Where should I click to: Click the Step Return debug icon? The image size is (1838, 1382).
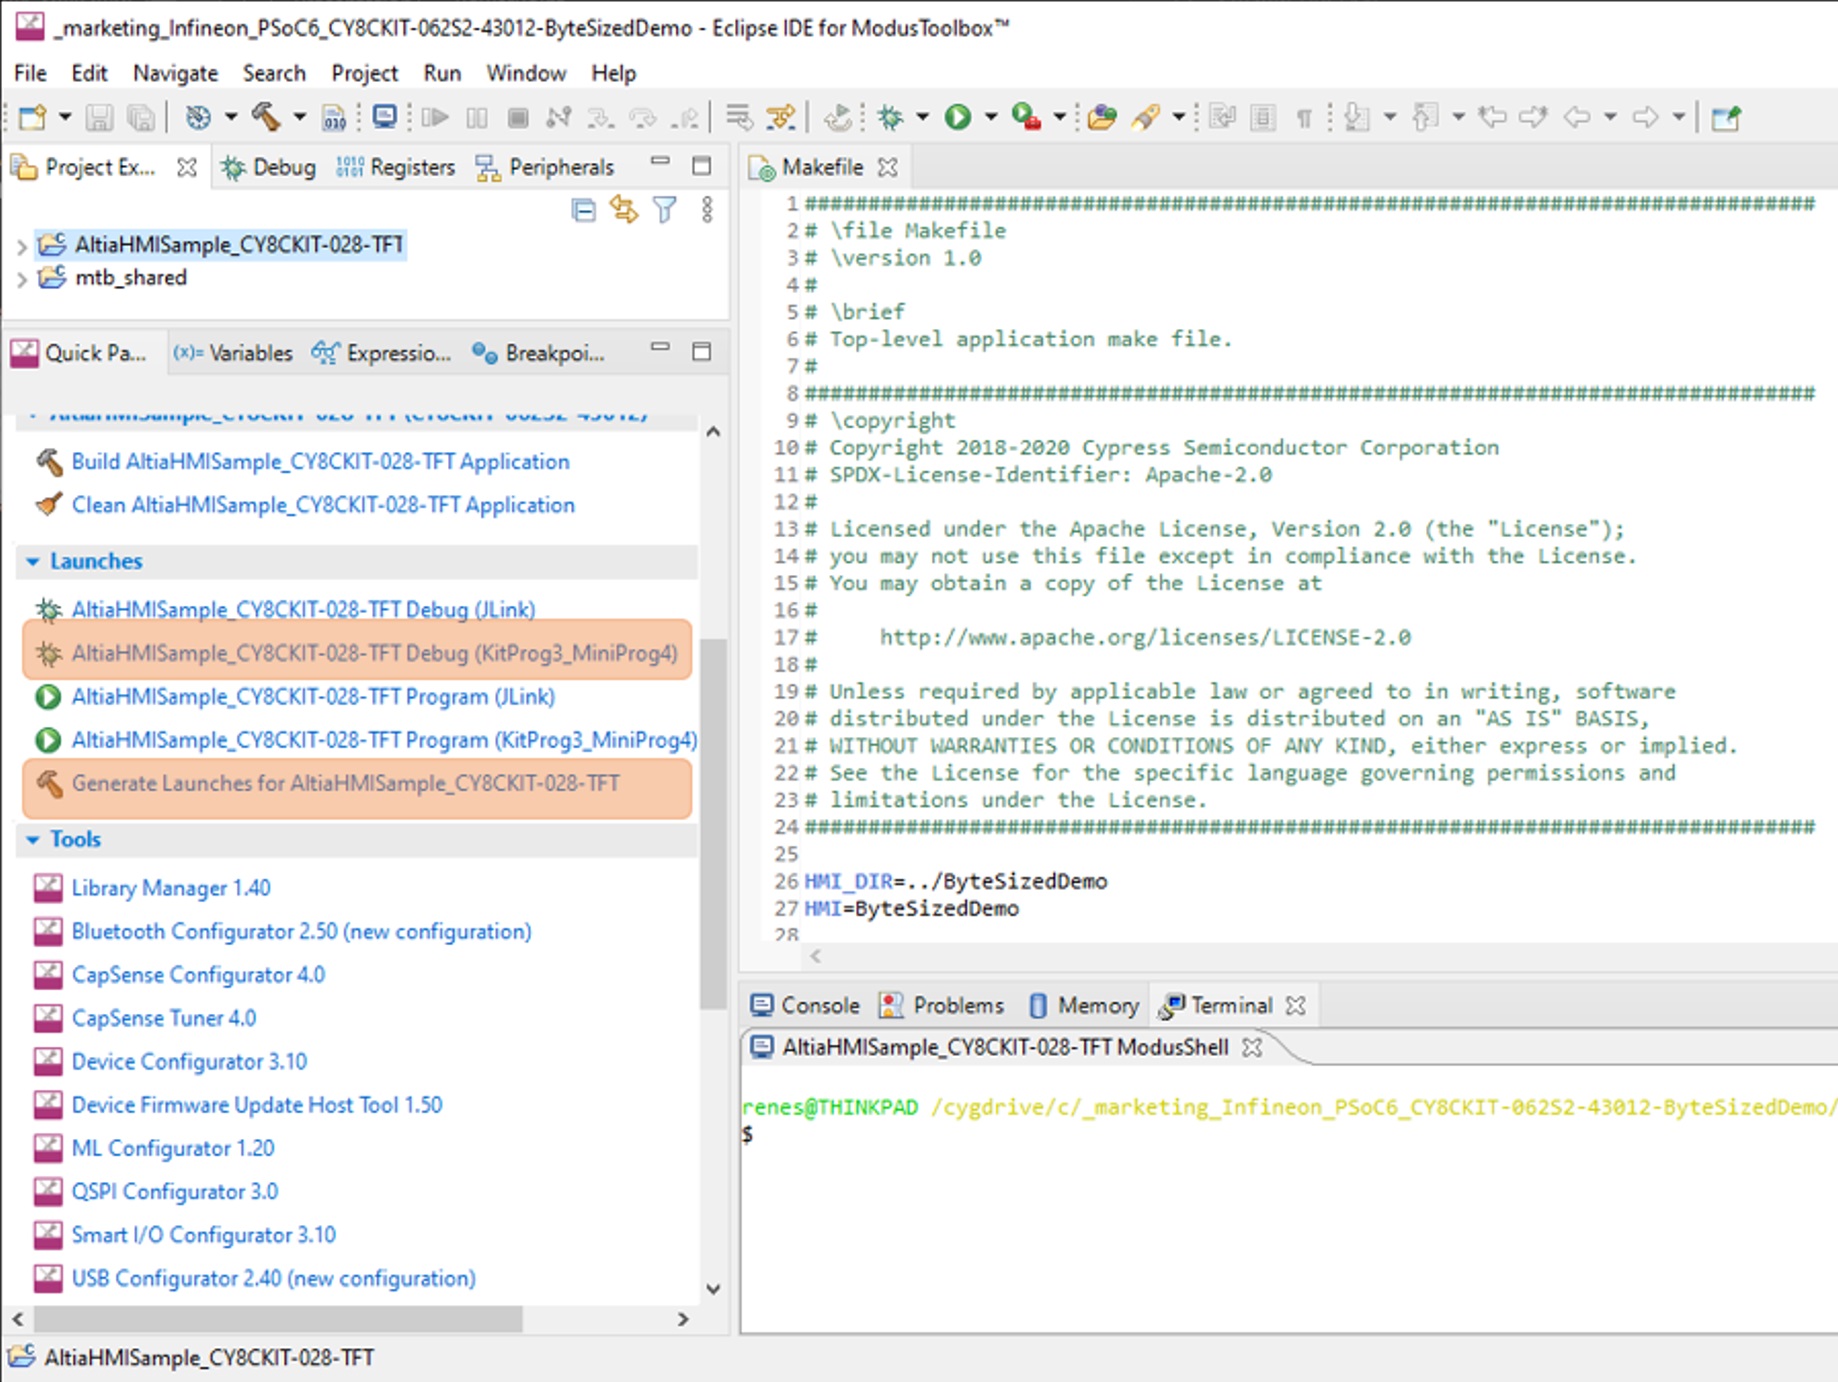coord(686,117)
